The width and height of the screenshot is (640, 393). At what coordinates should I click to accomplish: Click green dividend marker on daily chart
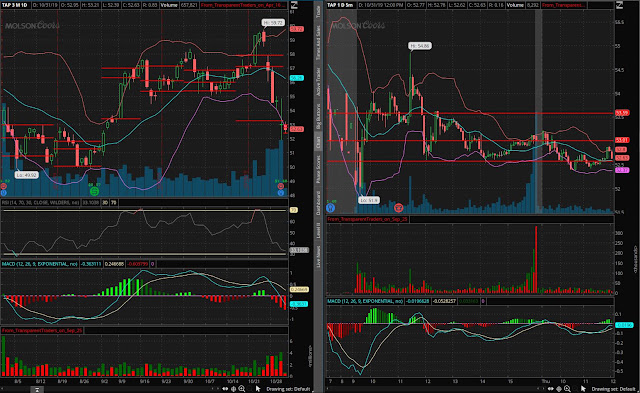94,191
